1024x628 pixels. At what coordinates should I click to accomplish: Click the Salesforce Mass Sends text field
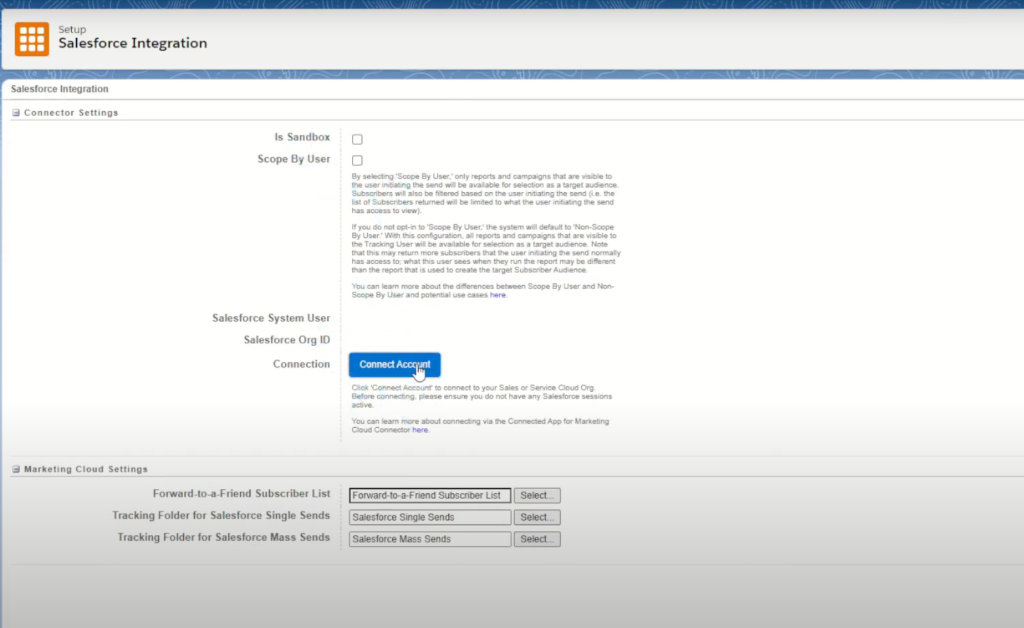(x=430, y=539)
